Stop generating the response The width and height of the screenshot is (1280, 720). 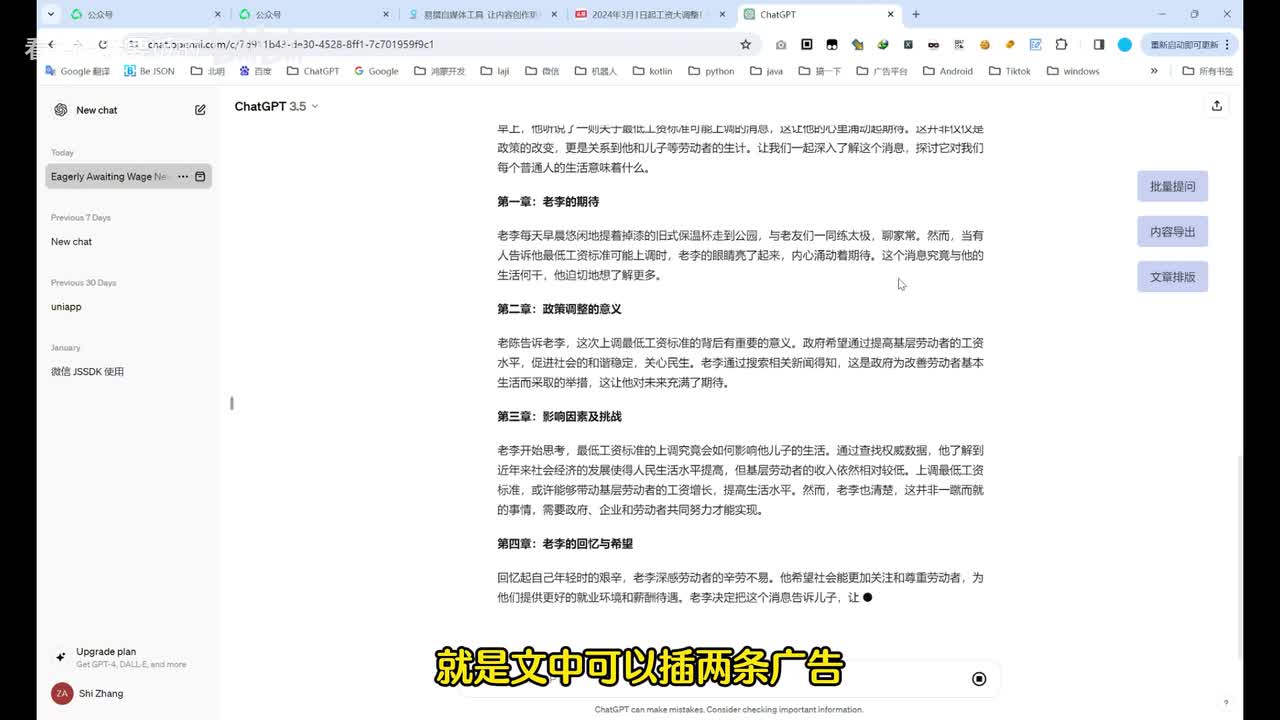[x=979, y=679]
